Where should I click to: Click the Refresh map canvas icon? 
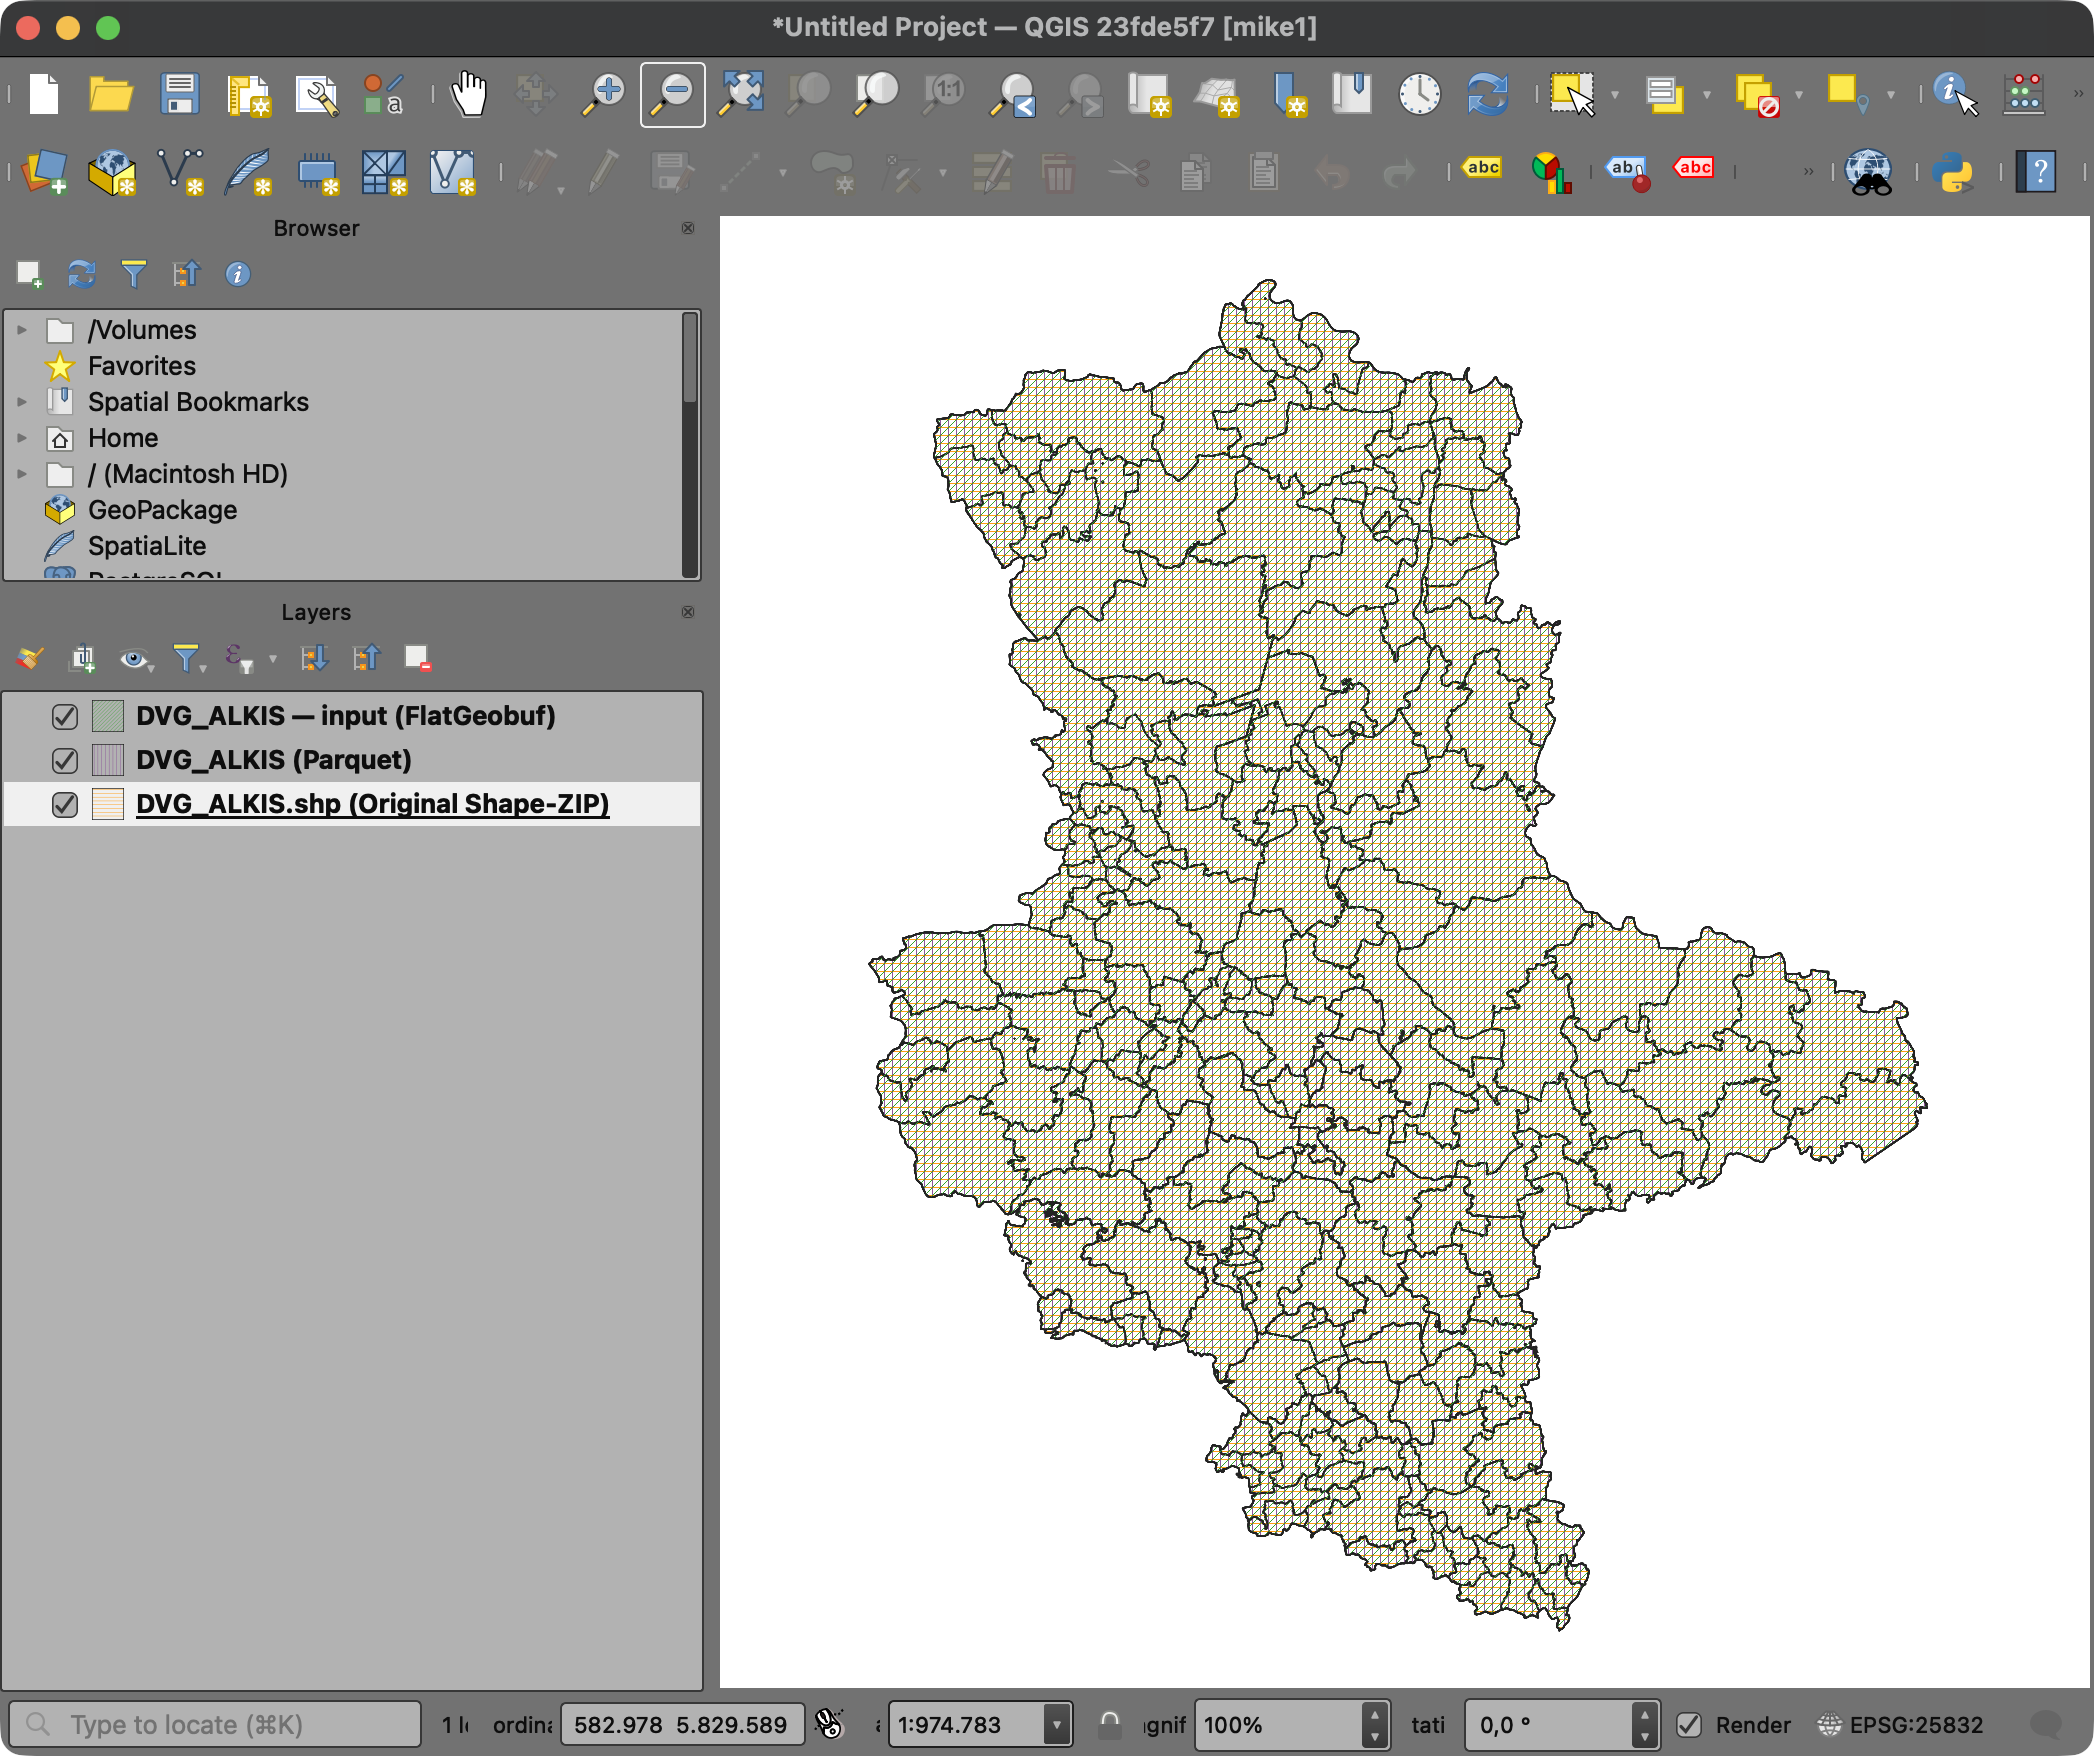pos(1487,95)
